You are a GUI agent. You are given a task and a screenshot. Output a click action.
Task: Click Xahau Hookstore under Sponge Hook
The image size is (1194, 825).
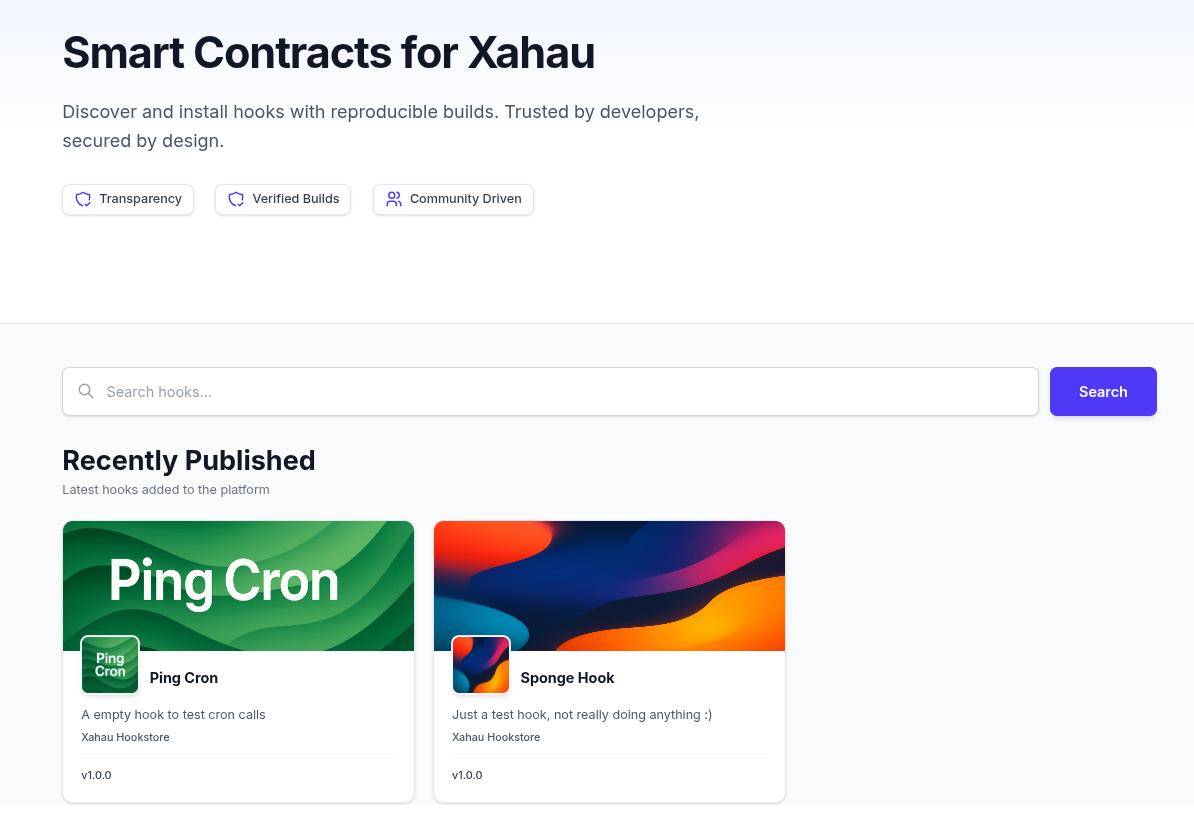pos(496,737)
